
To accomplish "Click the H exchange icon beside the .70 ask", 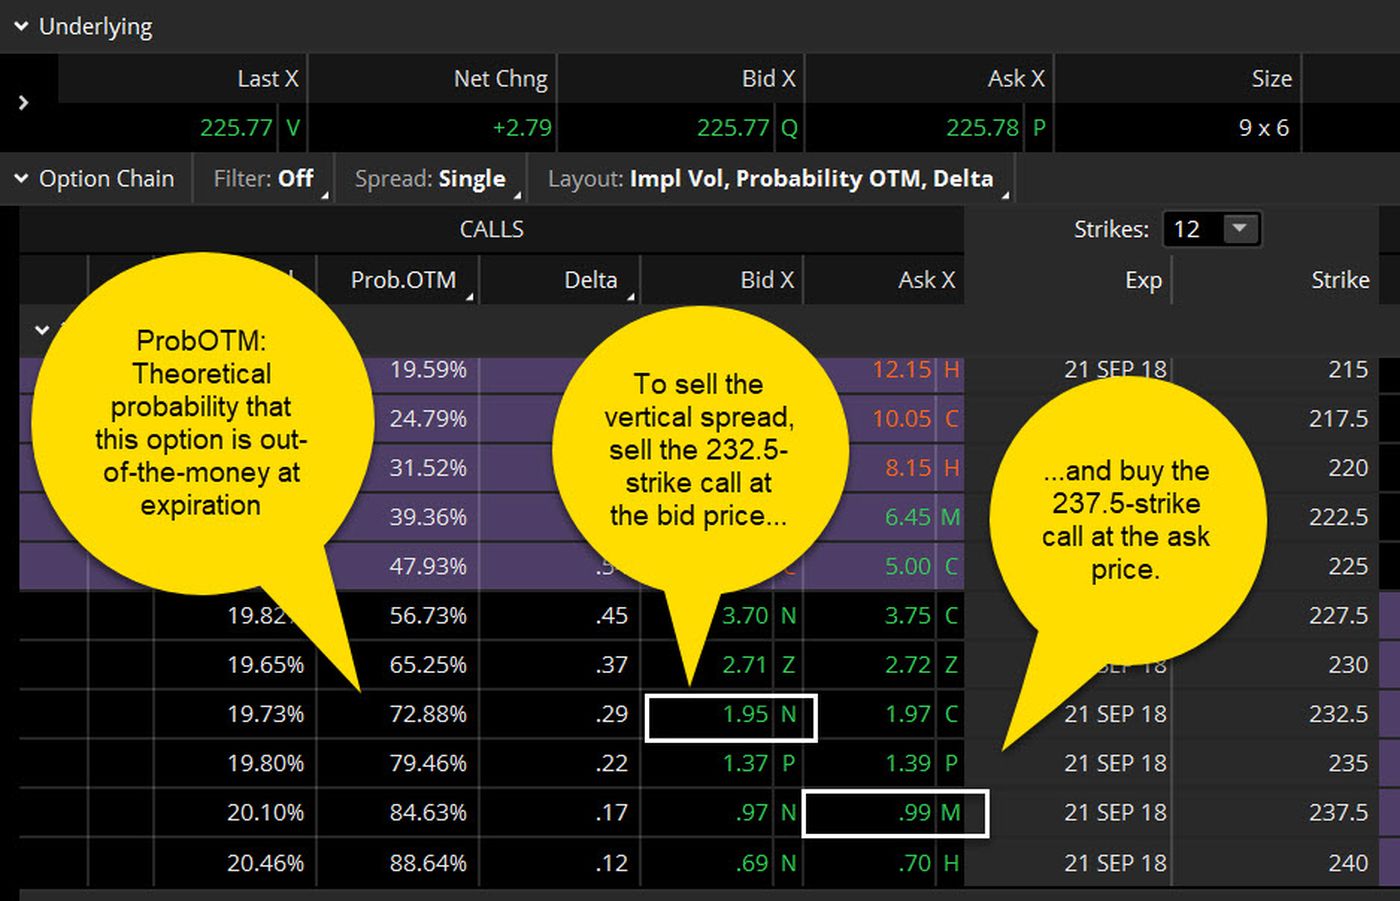I will 950,862.
